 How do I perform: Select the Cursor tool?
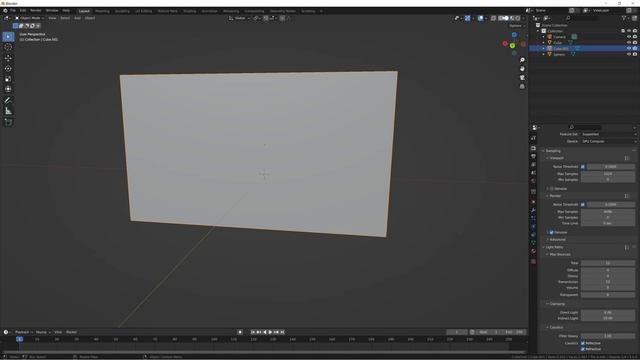[8, 47]
